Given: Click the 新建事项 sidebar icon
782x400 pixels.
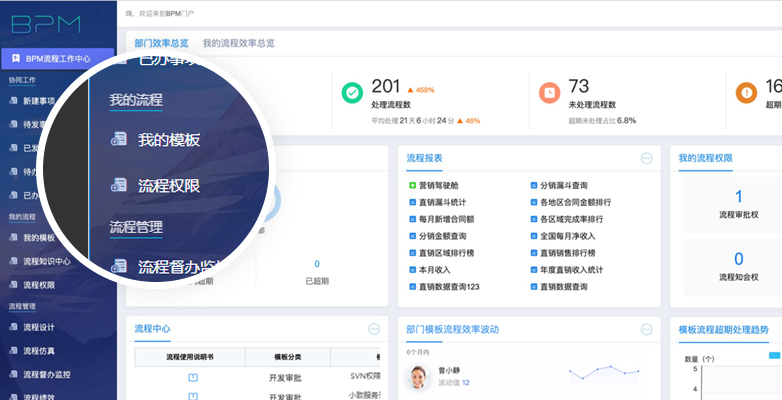Looking at the screenshot, I should pyautogui.click(x=13, y=101).
